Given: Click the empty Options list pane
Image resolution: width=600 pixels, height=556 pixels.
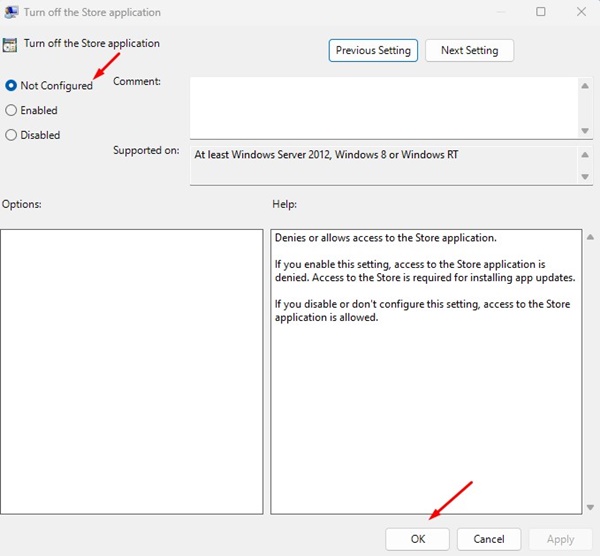Looking at the screenshot, I should tap(132, 372).
